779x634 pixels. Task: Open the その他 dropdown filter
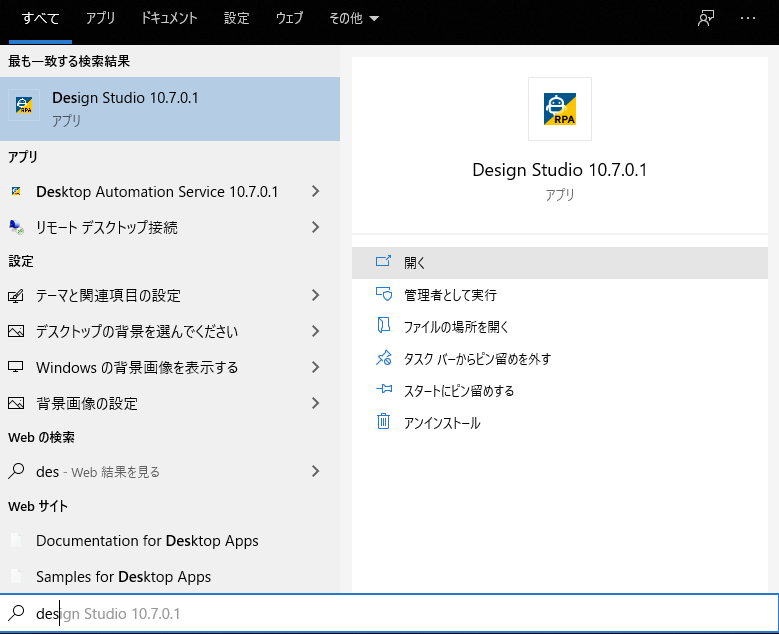(354, 18)
